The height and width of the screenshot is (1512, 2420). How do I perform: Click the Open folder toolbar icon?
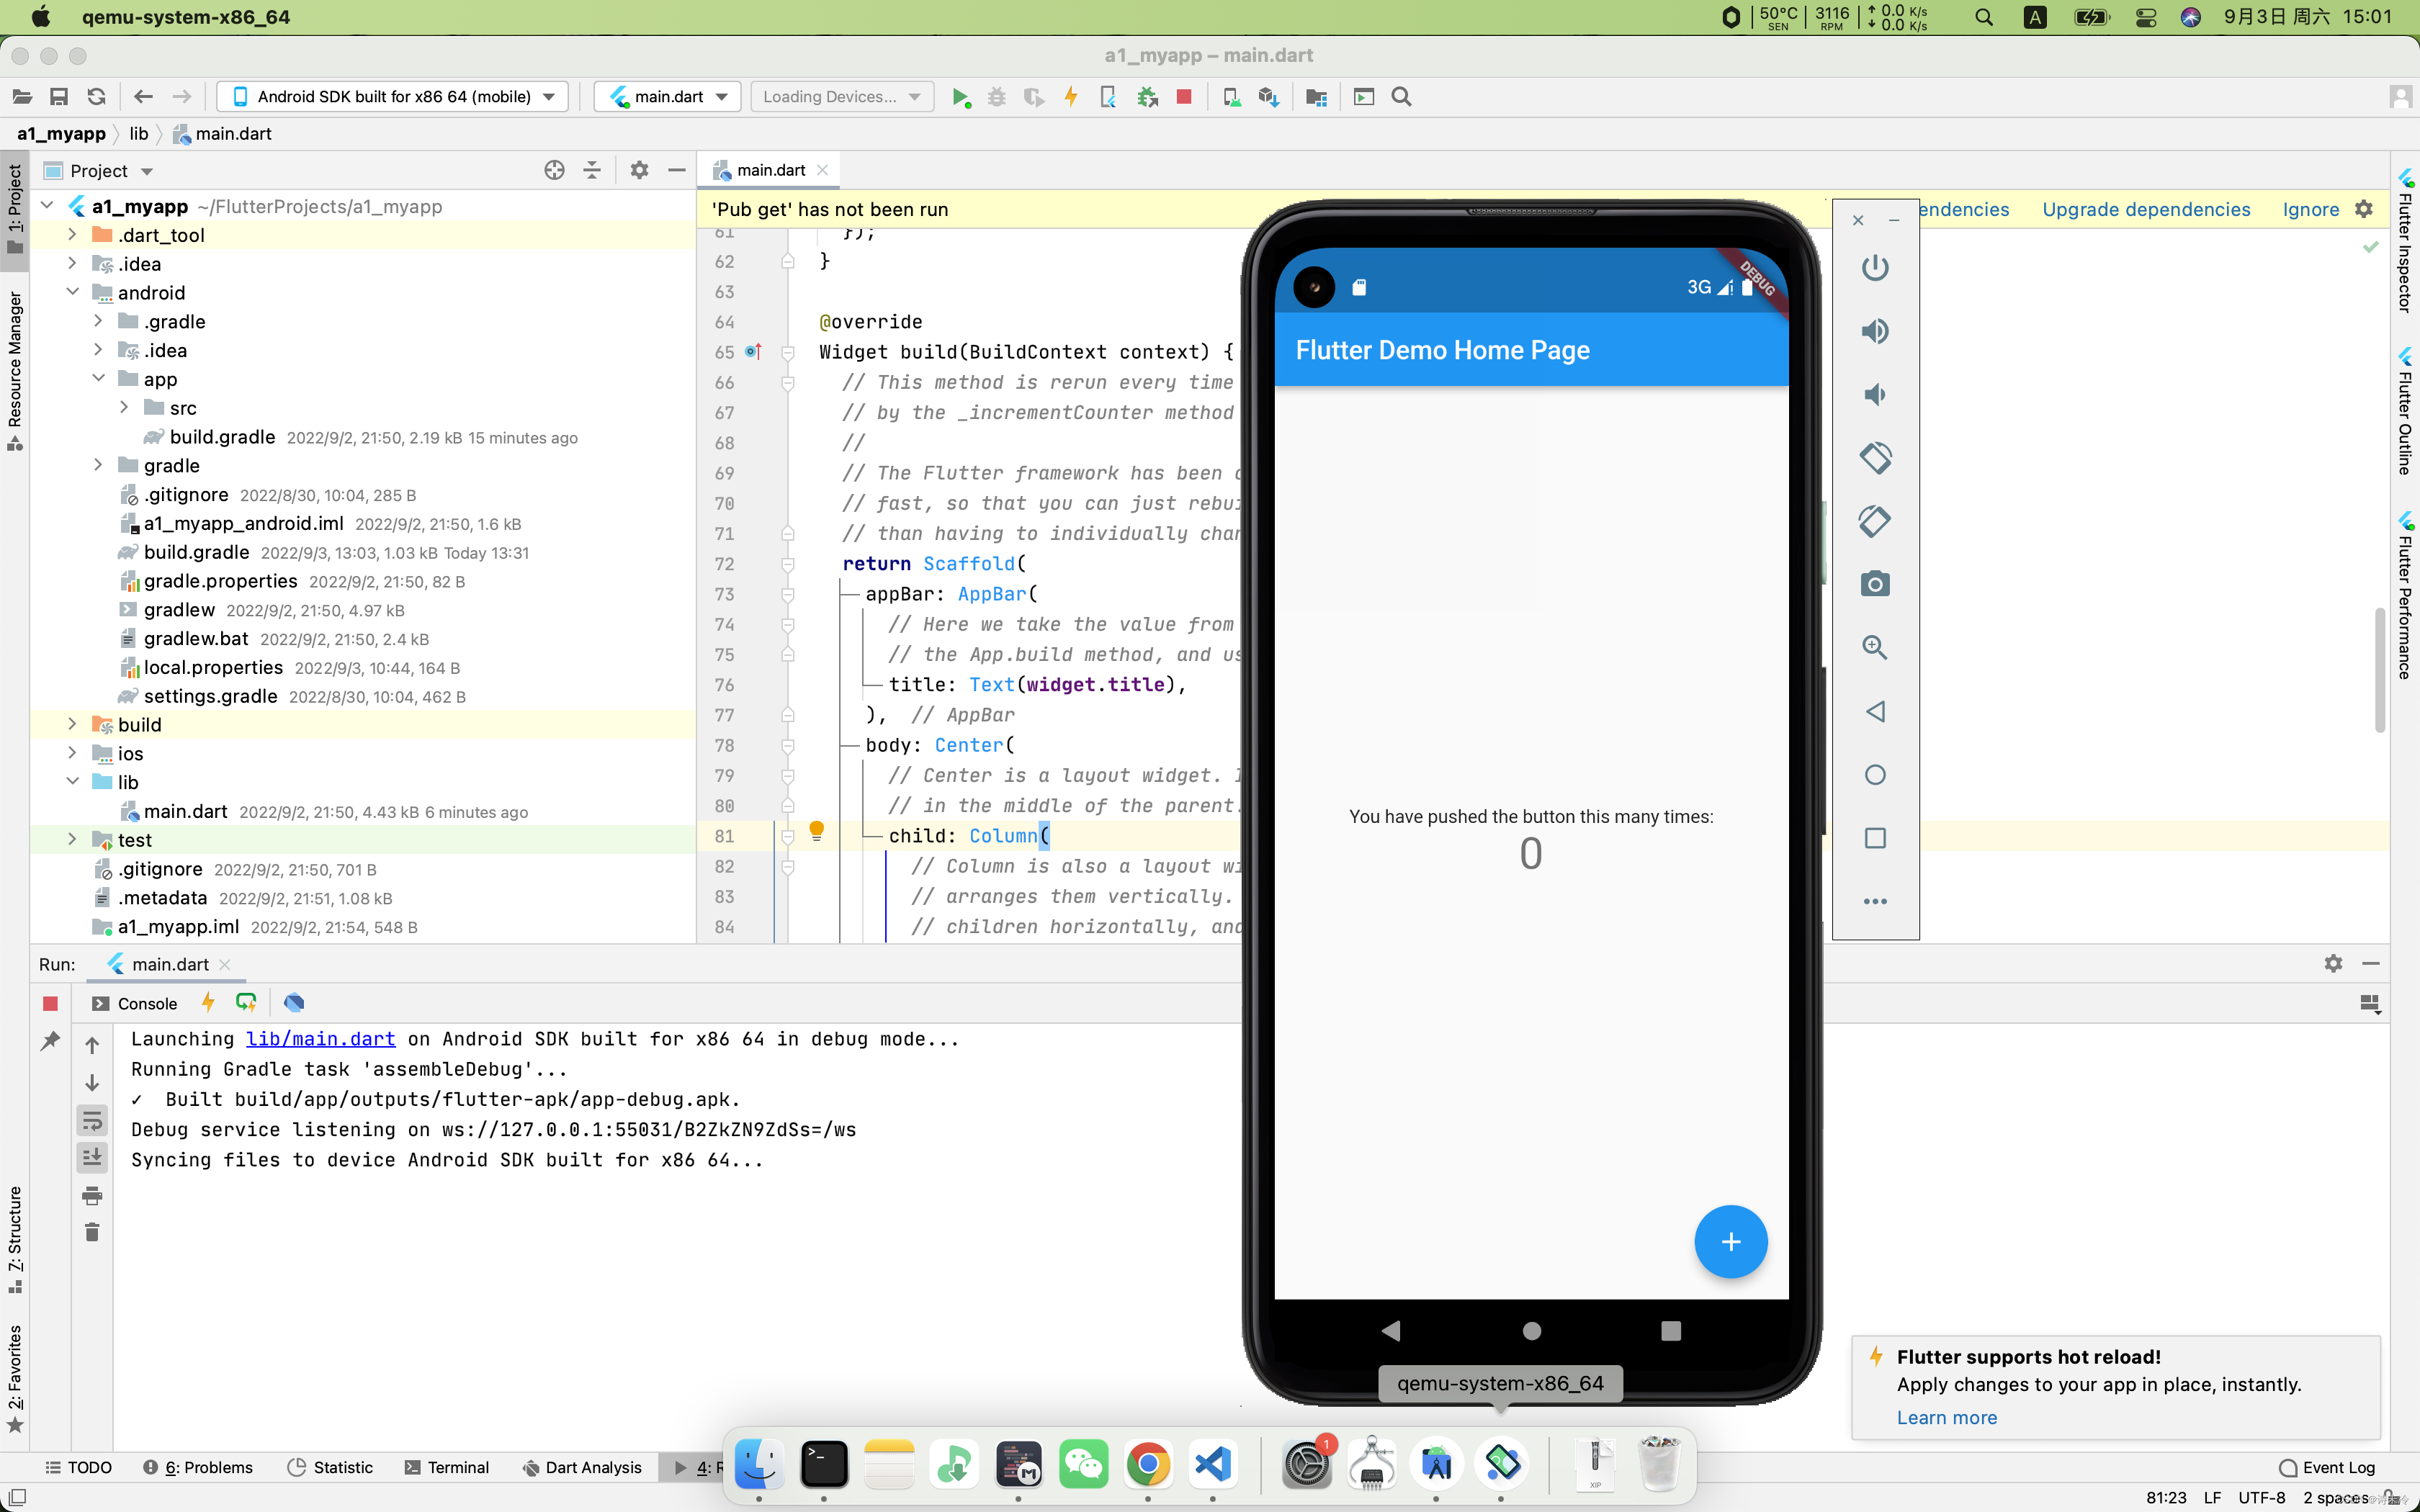22,97
